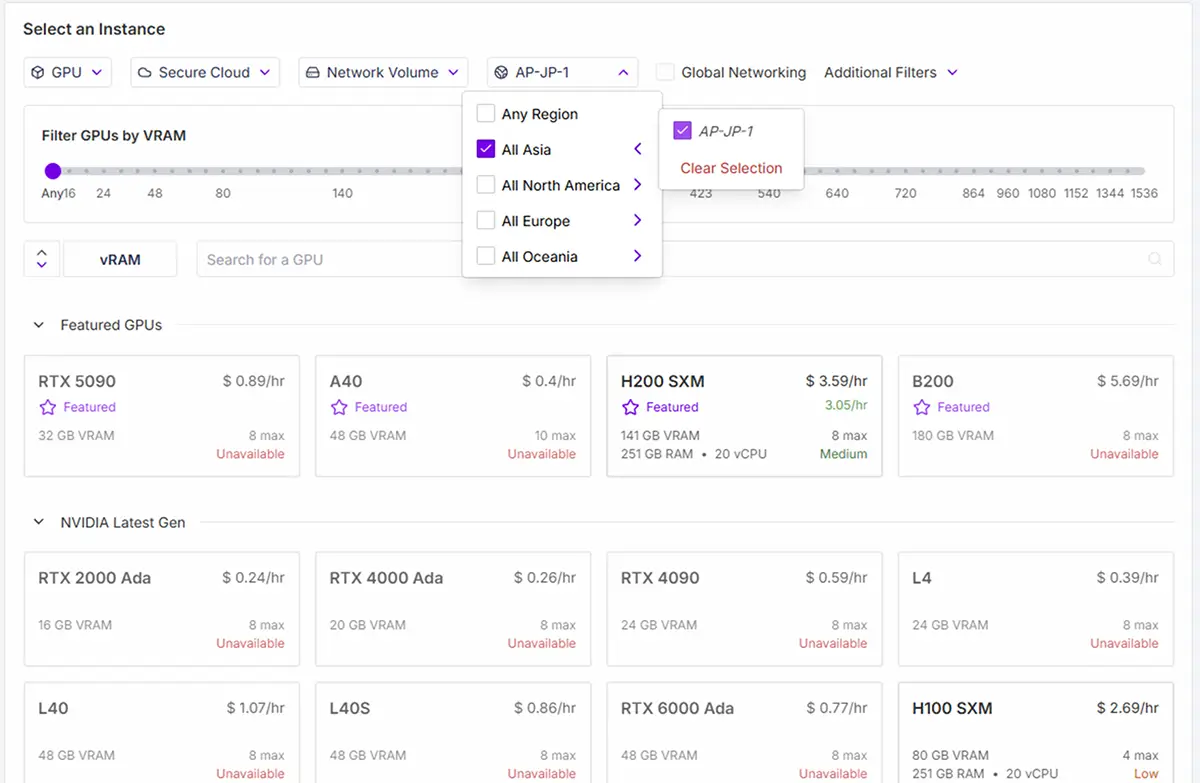Click the star icon on A40 card
This screenshot has width=1200, height=783.
339,407
